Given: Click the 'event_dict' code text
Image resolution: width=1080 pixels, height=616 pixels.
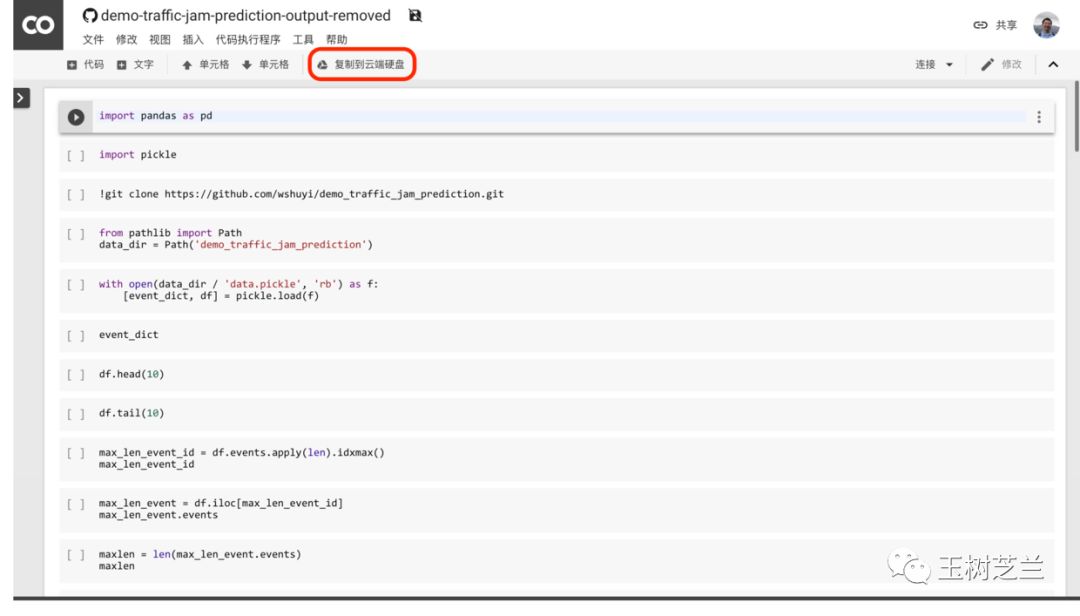Looking at the screenshot, I should click(128, 335).
